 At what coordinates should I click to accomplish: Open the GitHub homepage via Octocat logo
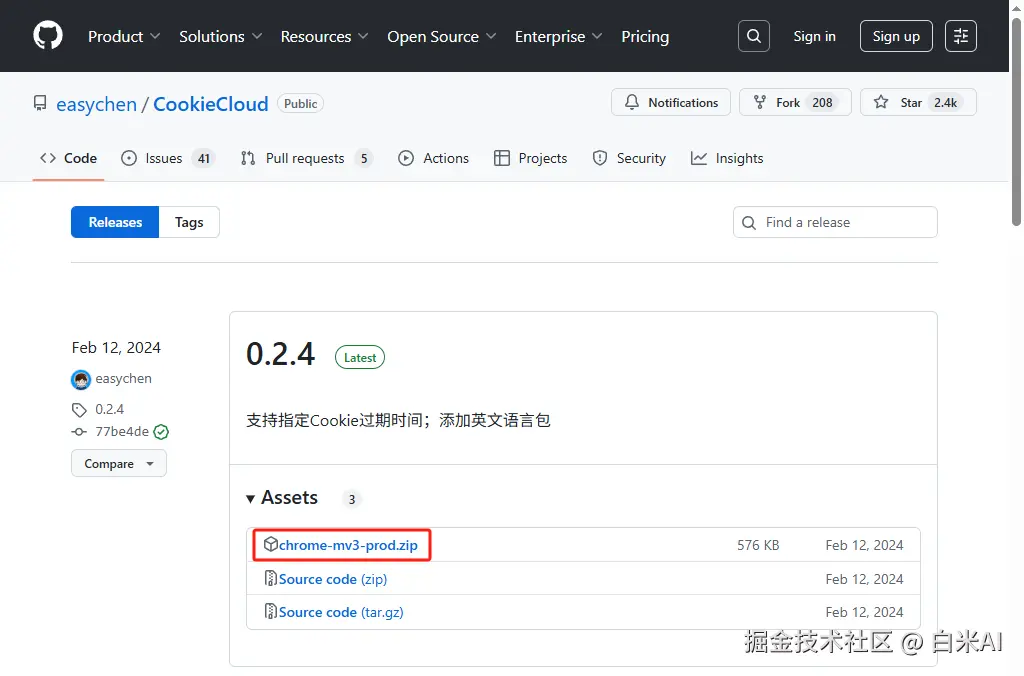48,35
